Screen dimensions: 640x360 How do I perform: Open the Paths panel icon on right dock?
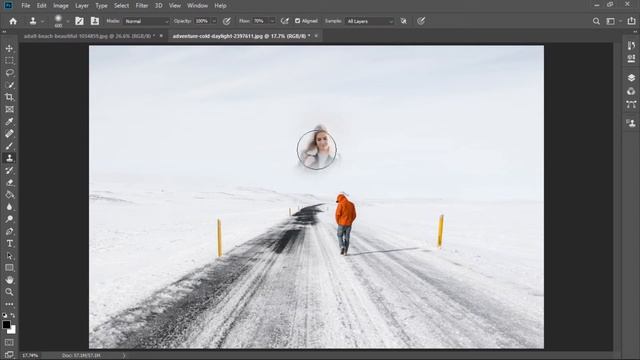(631, 104)
